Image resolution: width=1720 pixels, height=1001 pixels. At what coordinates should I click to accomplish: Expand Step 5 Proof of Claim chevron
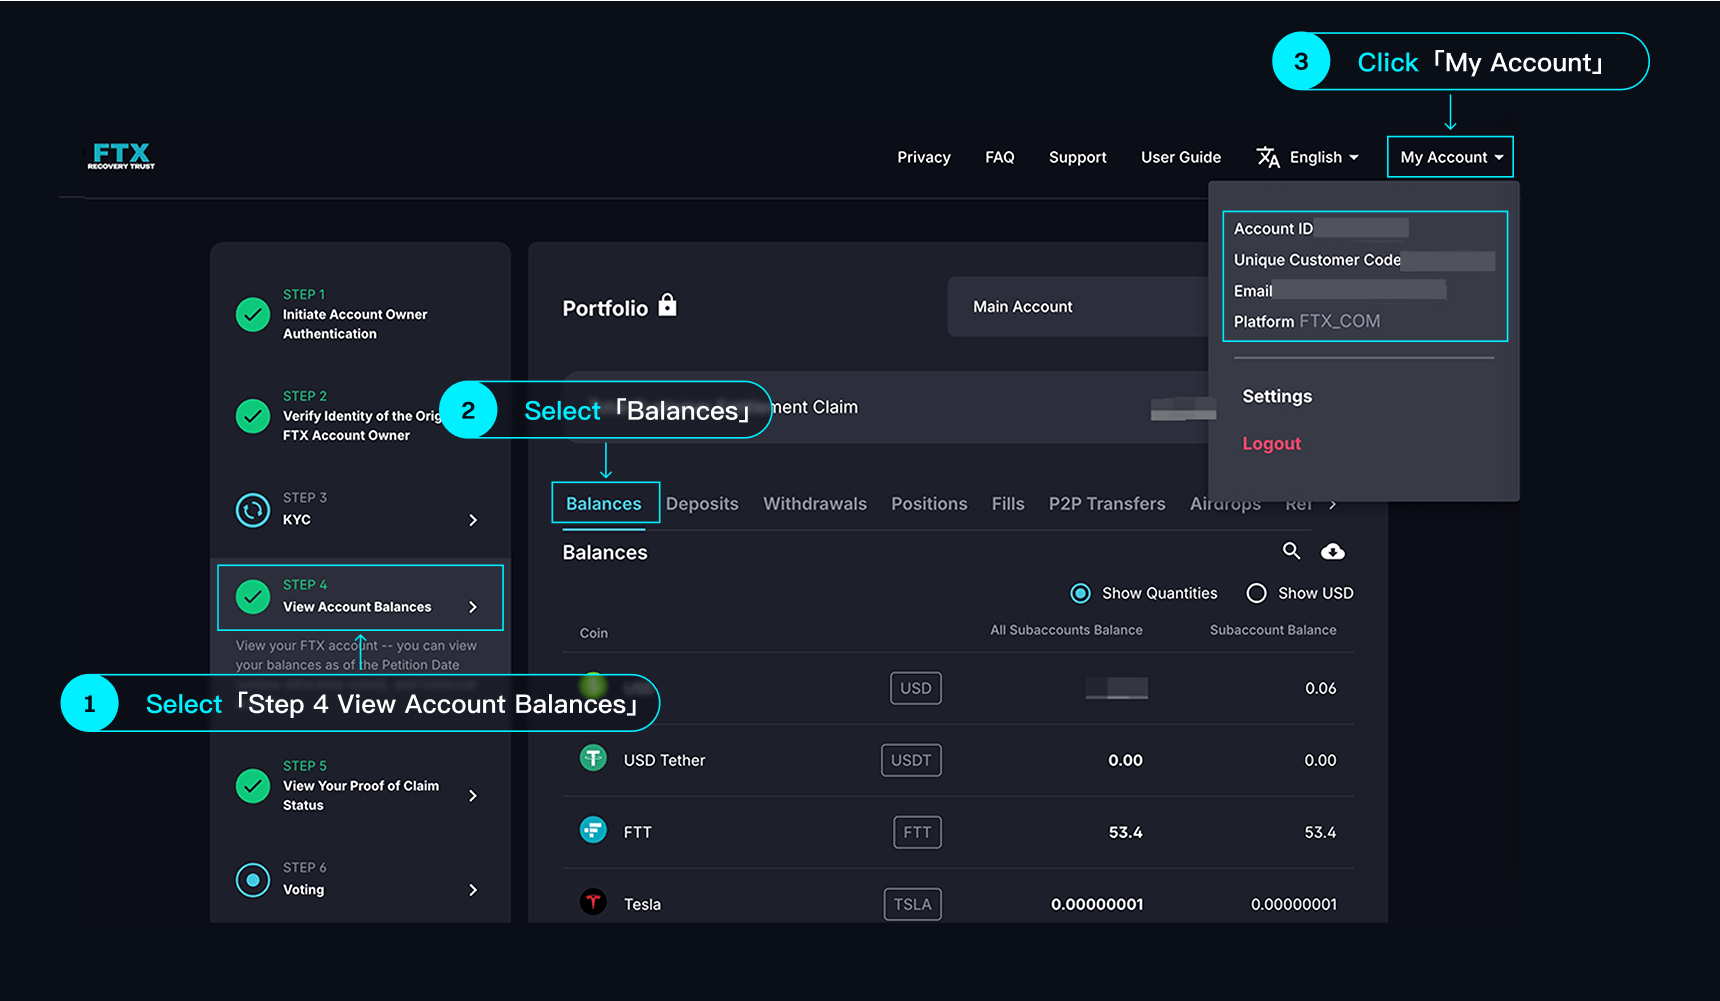(473, 796)
